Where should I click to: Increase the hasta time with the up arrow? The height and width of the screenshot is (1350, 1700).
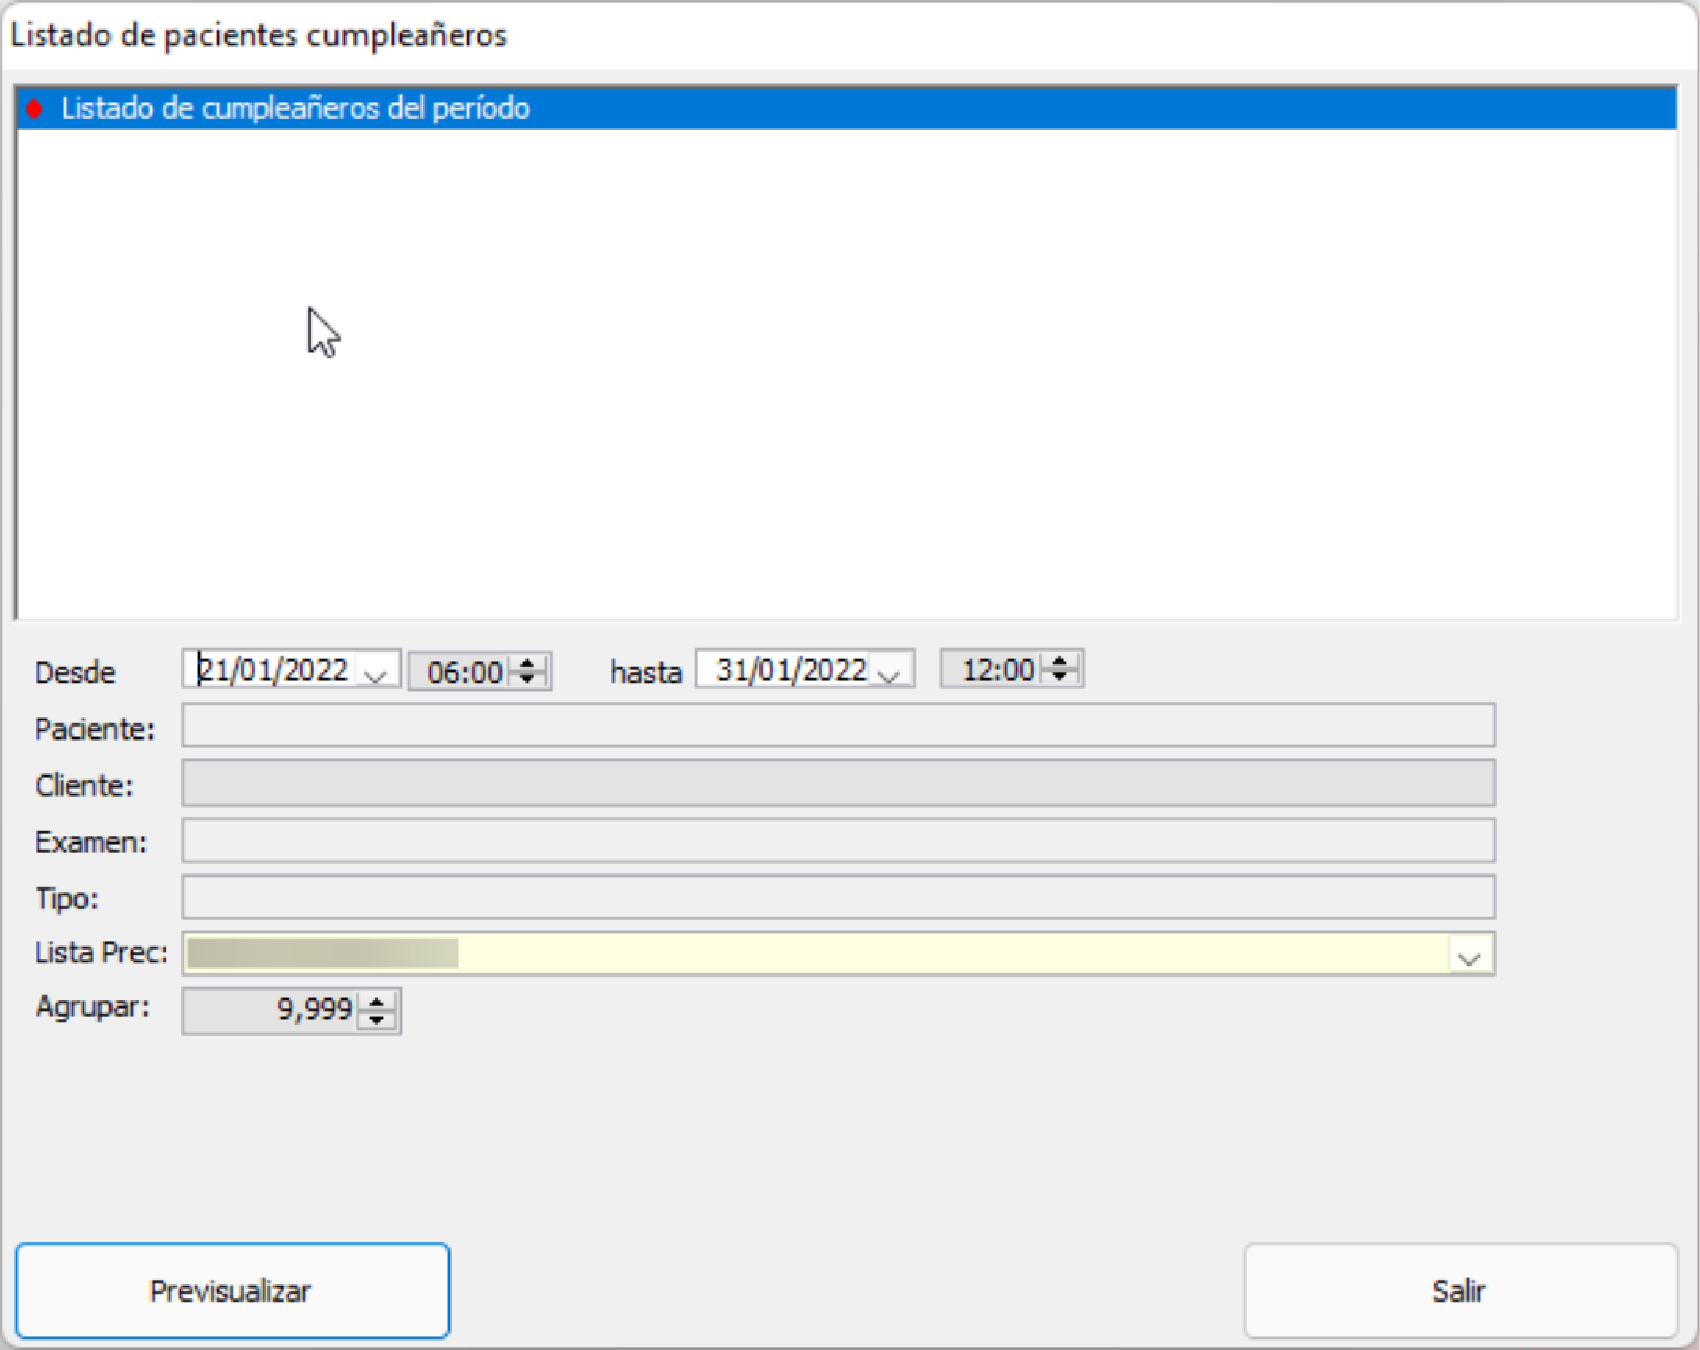coord(1060,661)
